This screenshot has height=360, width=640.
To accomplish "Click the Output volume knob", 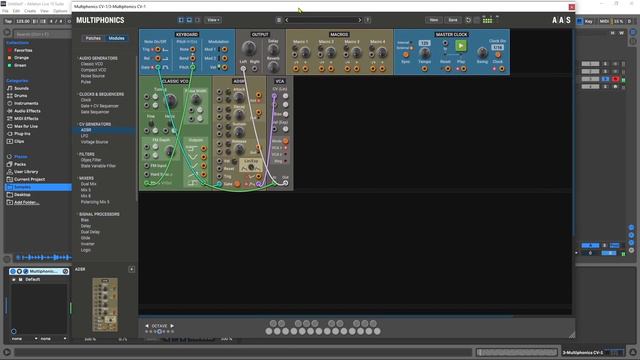I will 249,49.
